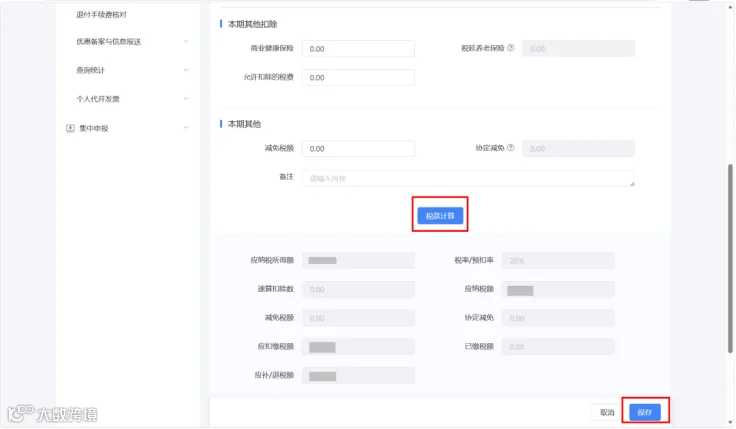Click the 备注 text area
This screenshot has height=429, width=736.
pos(468,178)
